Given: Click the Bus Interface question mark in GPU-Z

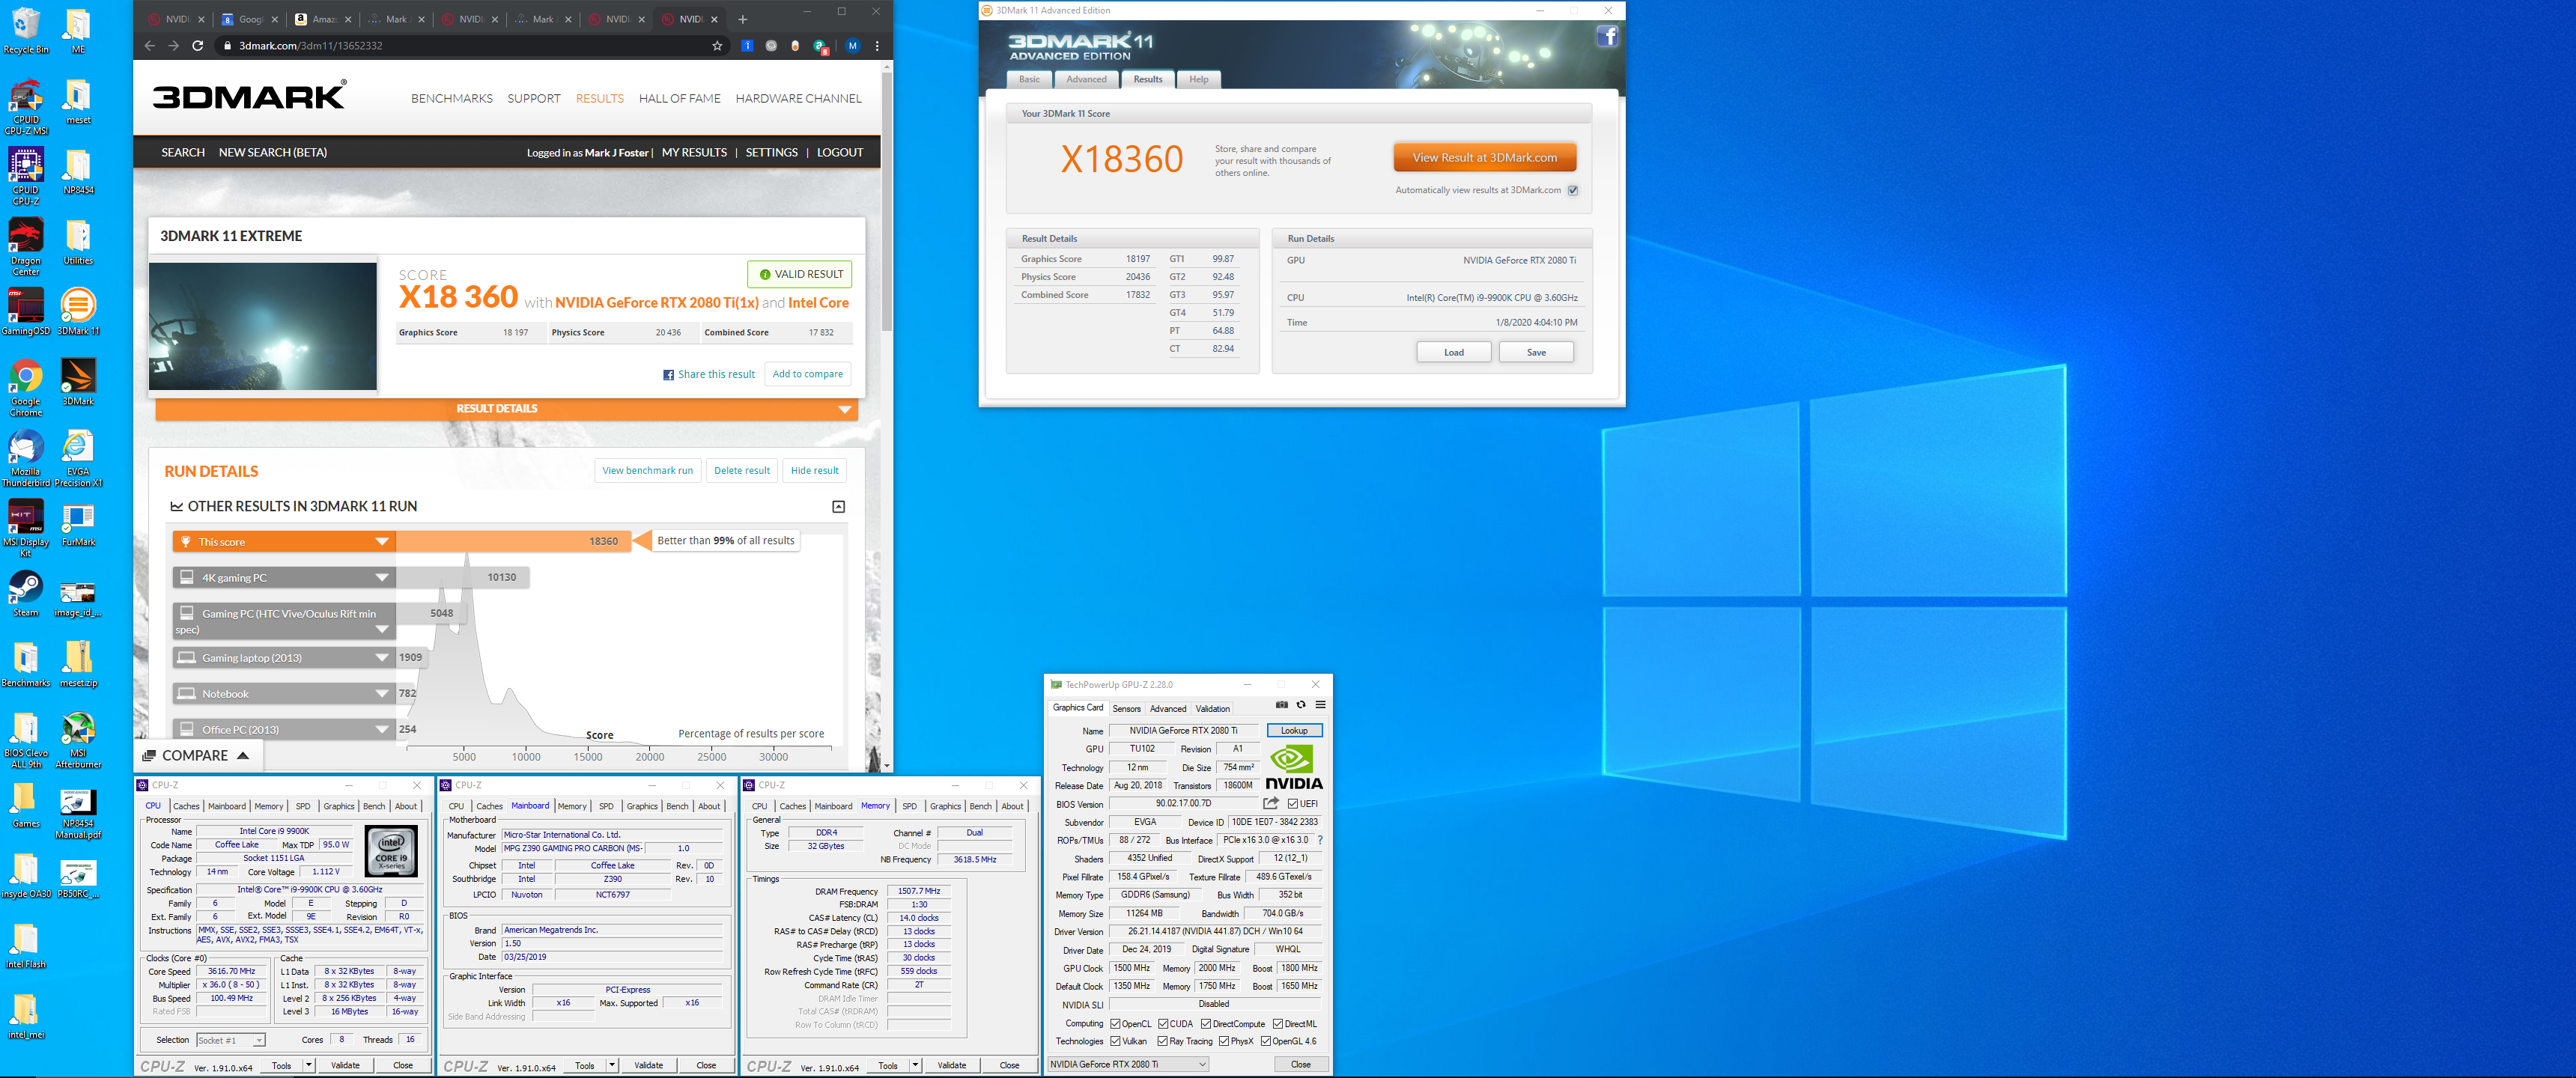Looking at the screenshot, I should (1320, 840).
